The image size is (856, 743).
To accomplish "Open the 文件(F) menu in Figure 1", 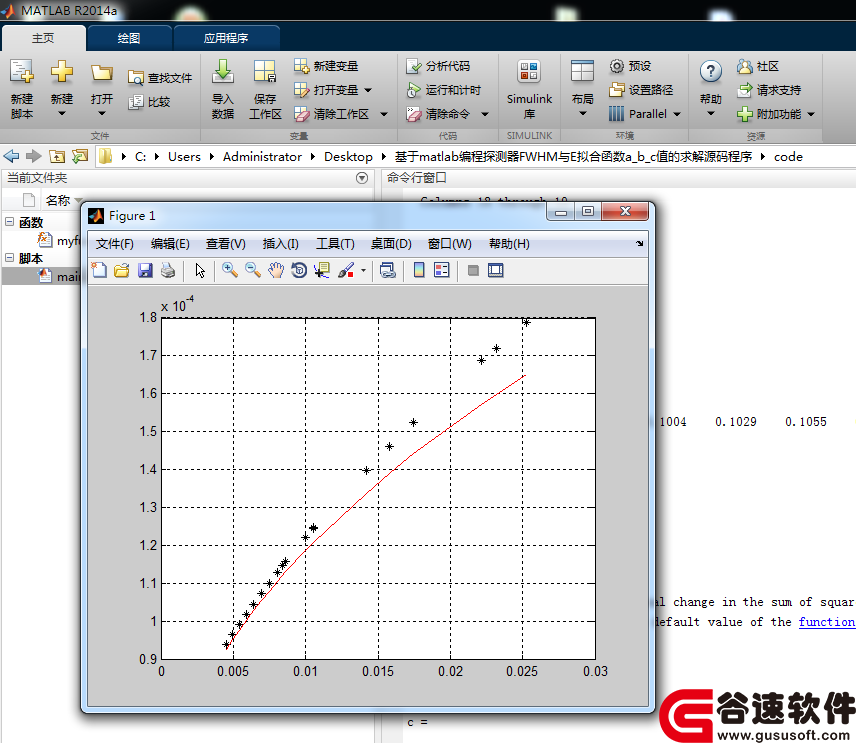I will pos(115,243).
